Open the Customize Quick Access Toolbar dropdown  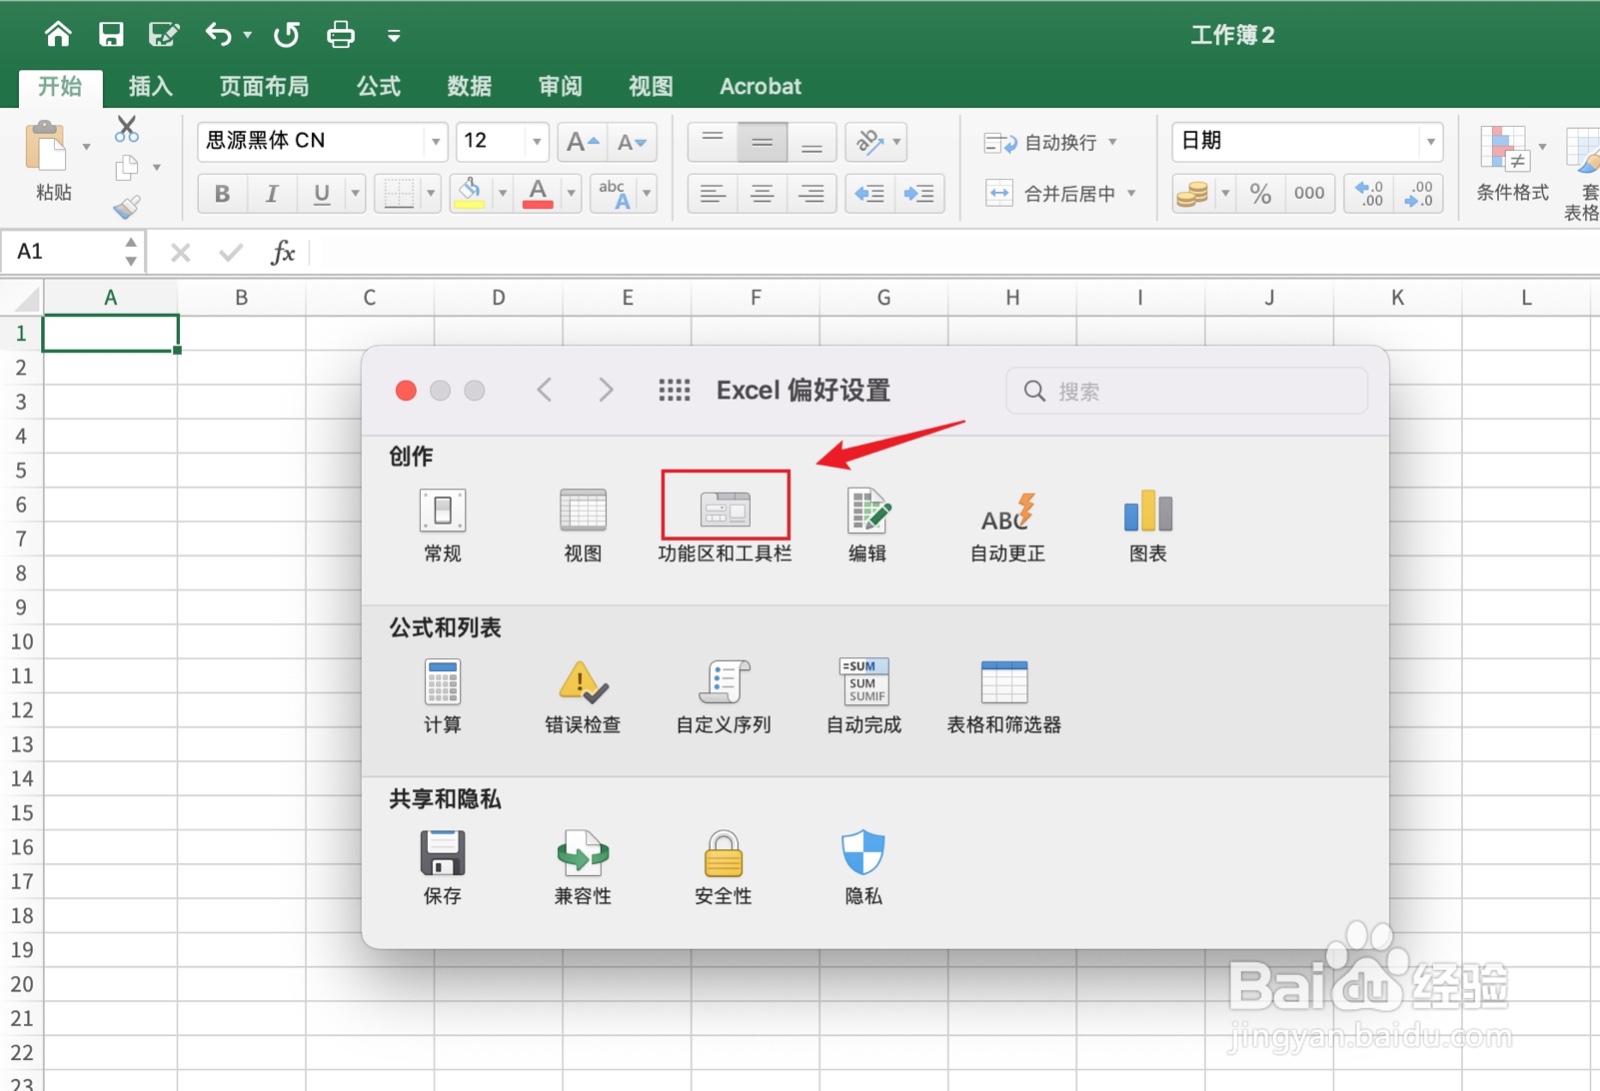394,36
